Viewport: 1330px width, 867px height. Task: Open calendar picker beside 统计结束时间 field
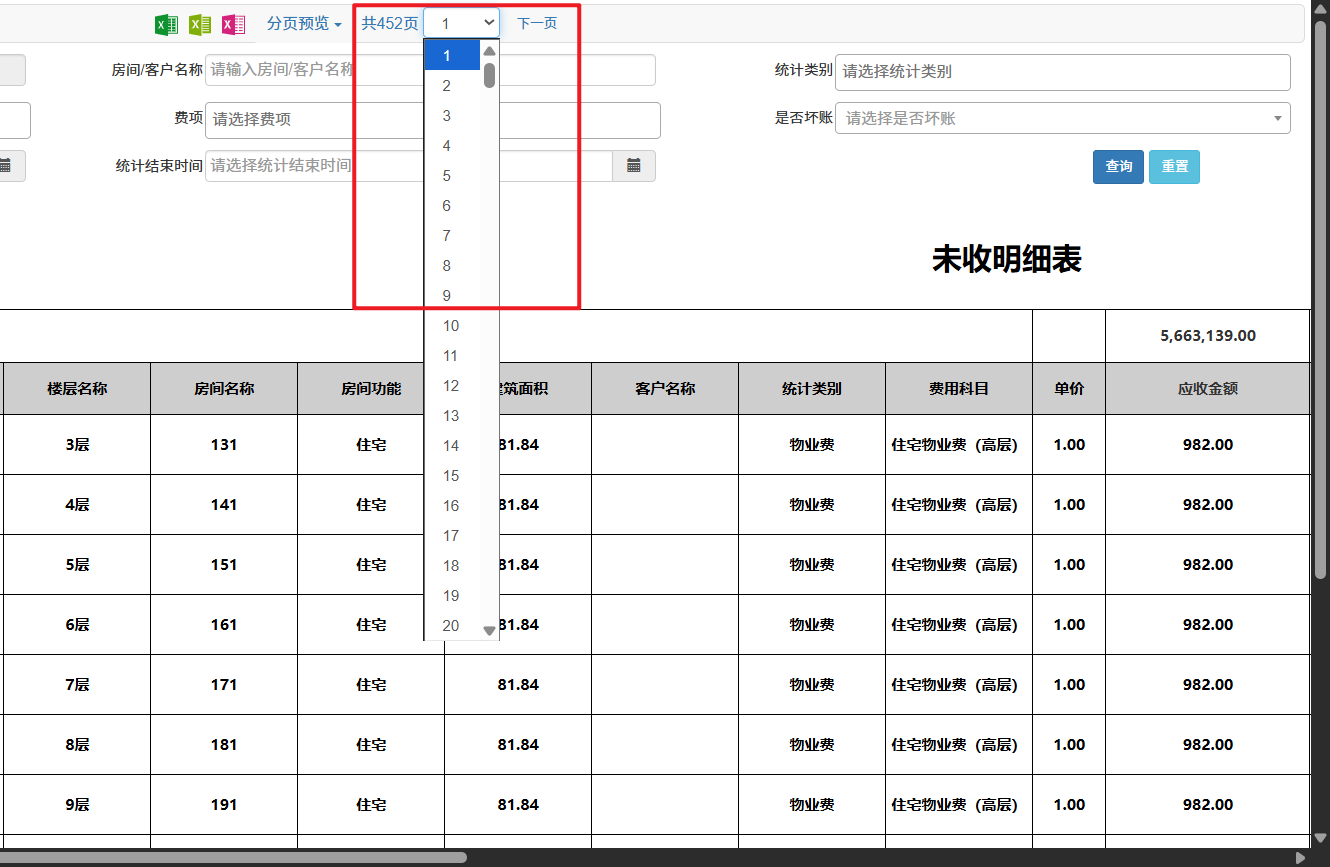point(634,166)
